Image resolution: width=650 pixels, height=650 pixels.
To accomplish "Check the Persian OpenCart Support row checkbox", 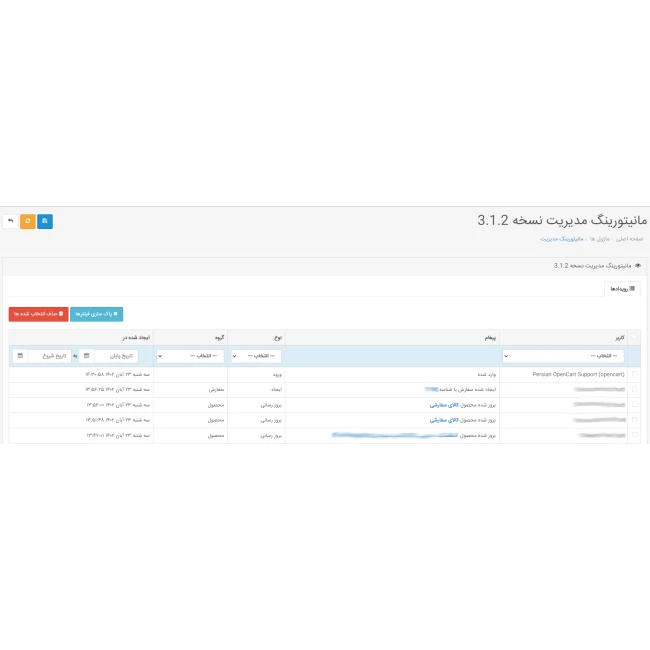I will (x=636, y=374).
